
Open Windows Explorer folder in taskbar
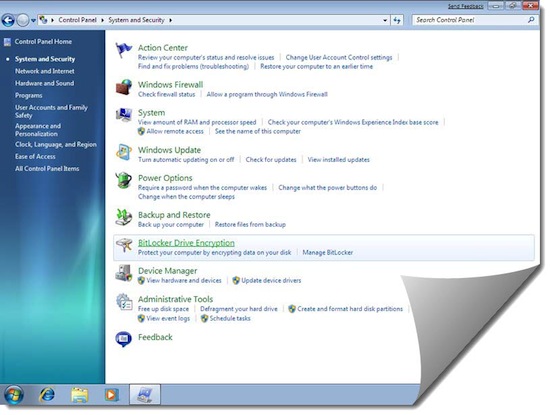(80, 395)
